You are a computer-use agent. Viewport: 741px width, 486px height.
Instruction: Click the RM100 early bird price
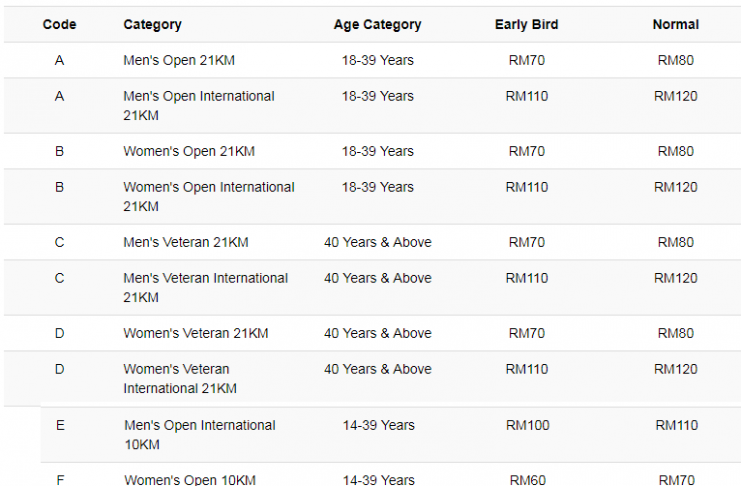[x=527, y=425]
